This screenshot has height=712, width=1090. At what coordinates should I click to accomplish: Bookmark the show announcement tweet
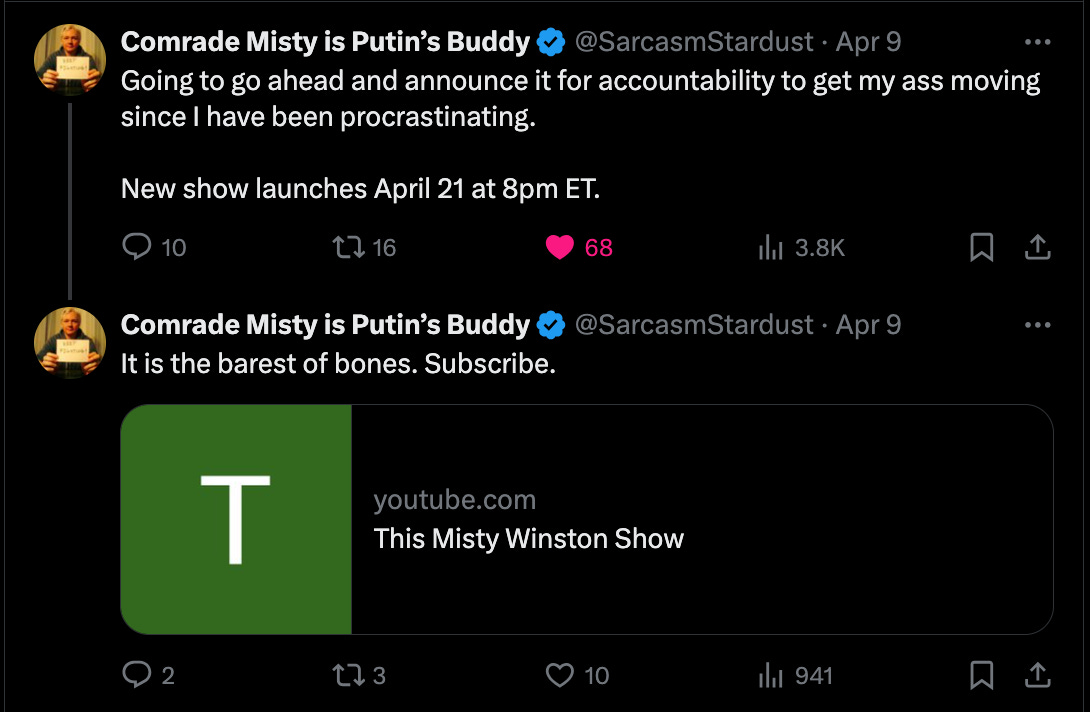pyautogui.click(x=981, y=247)
